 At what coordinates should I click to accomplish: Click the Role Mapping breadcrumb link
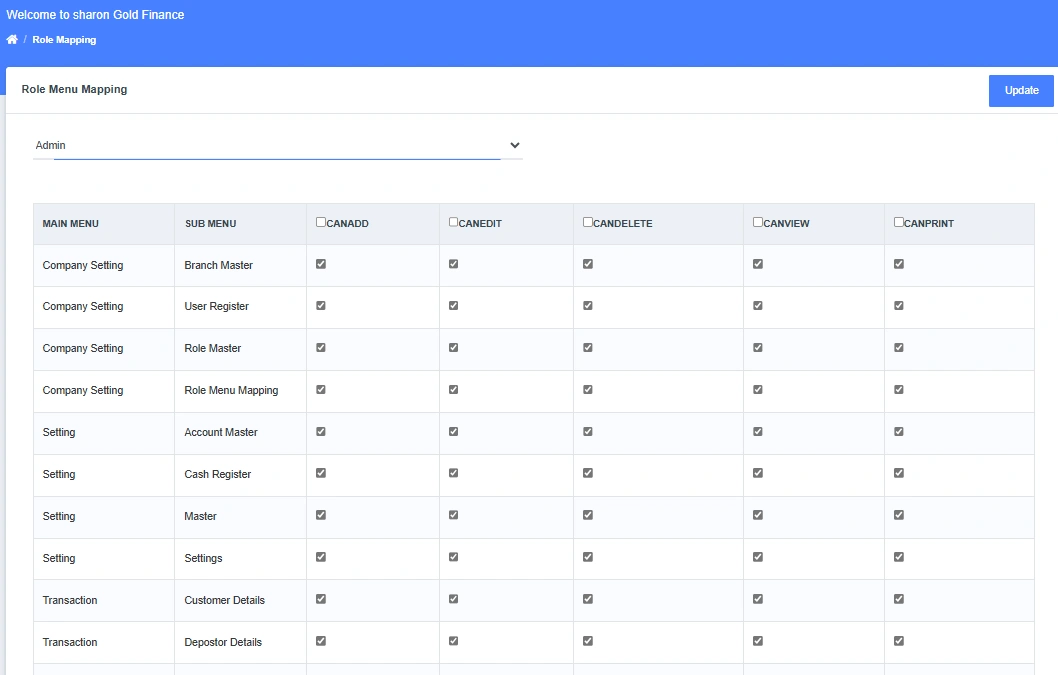coord(64,40)
